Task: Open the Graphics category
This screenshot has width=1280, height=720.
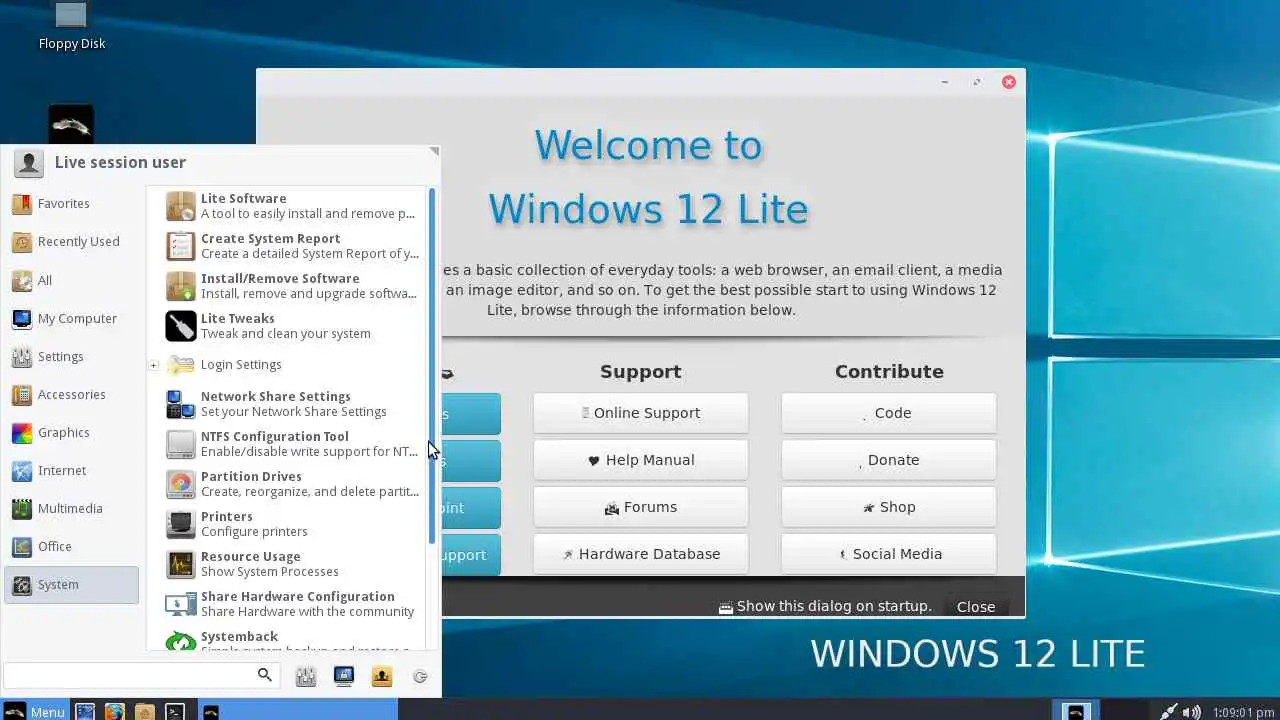Action: (x=71, y=433)
